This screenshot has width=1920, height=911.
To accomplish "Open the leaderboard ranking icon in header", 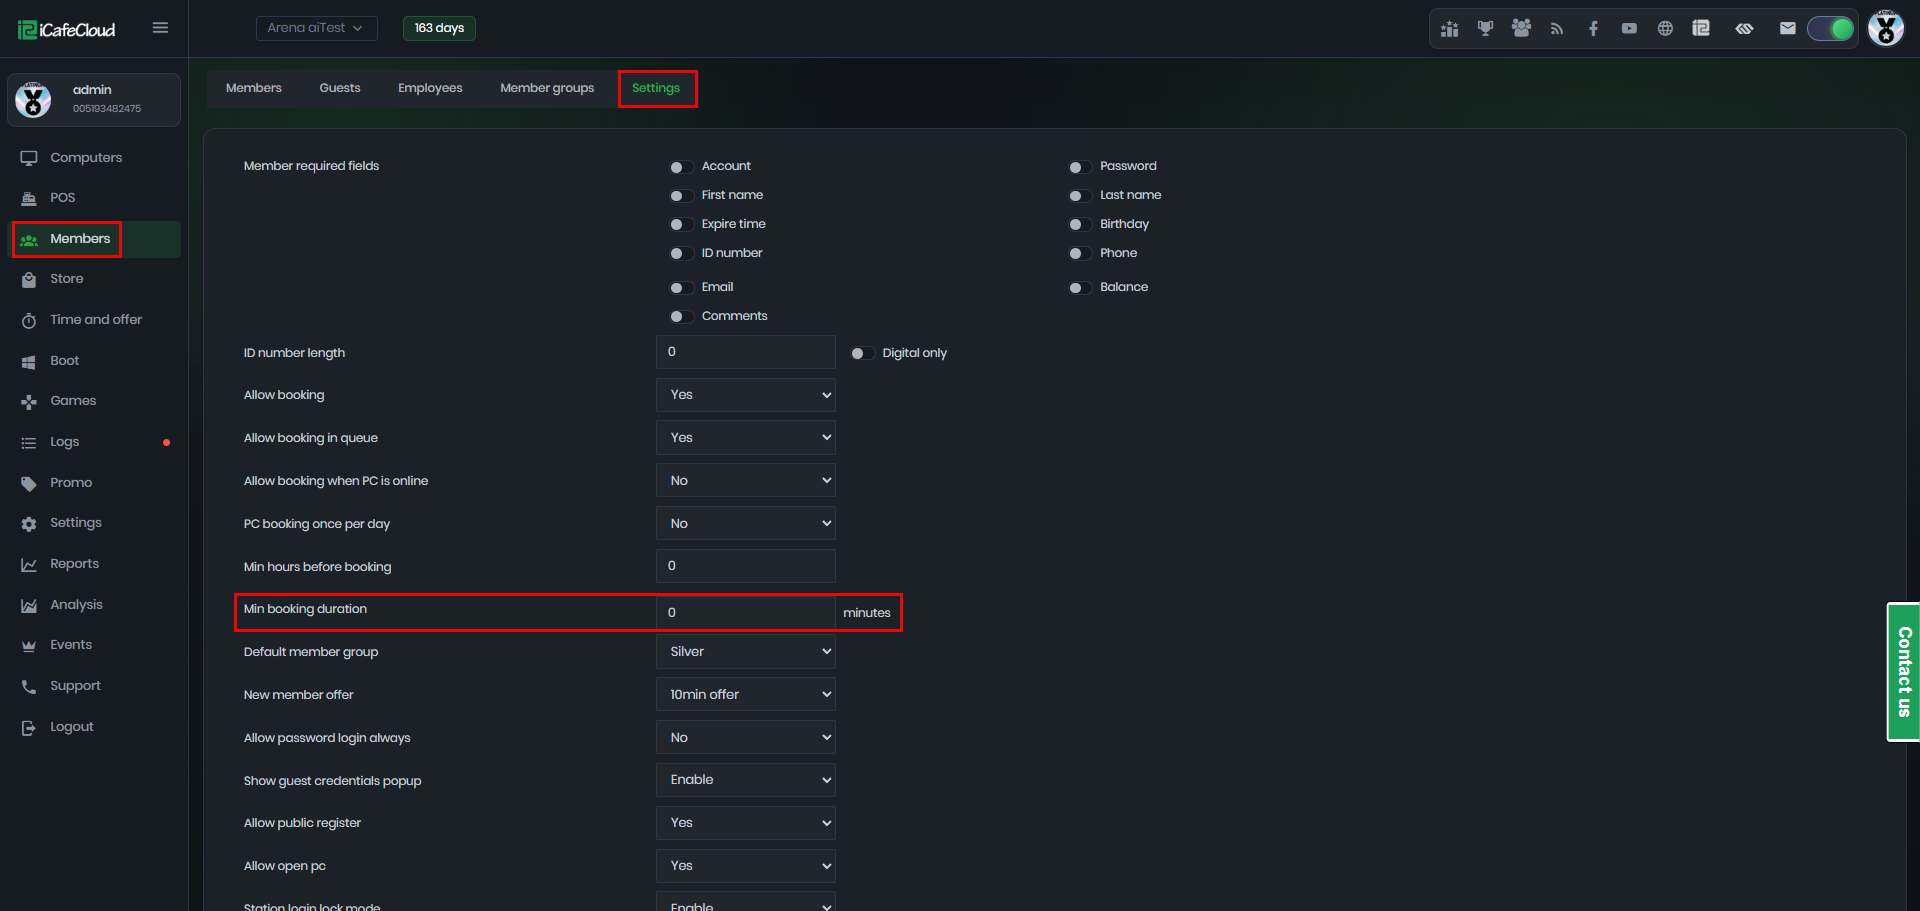I will (x=1449, y=29).
